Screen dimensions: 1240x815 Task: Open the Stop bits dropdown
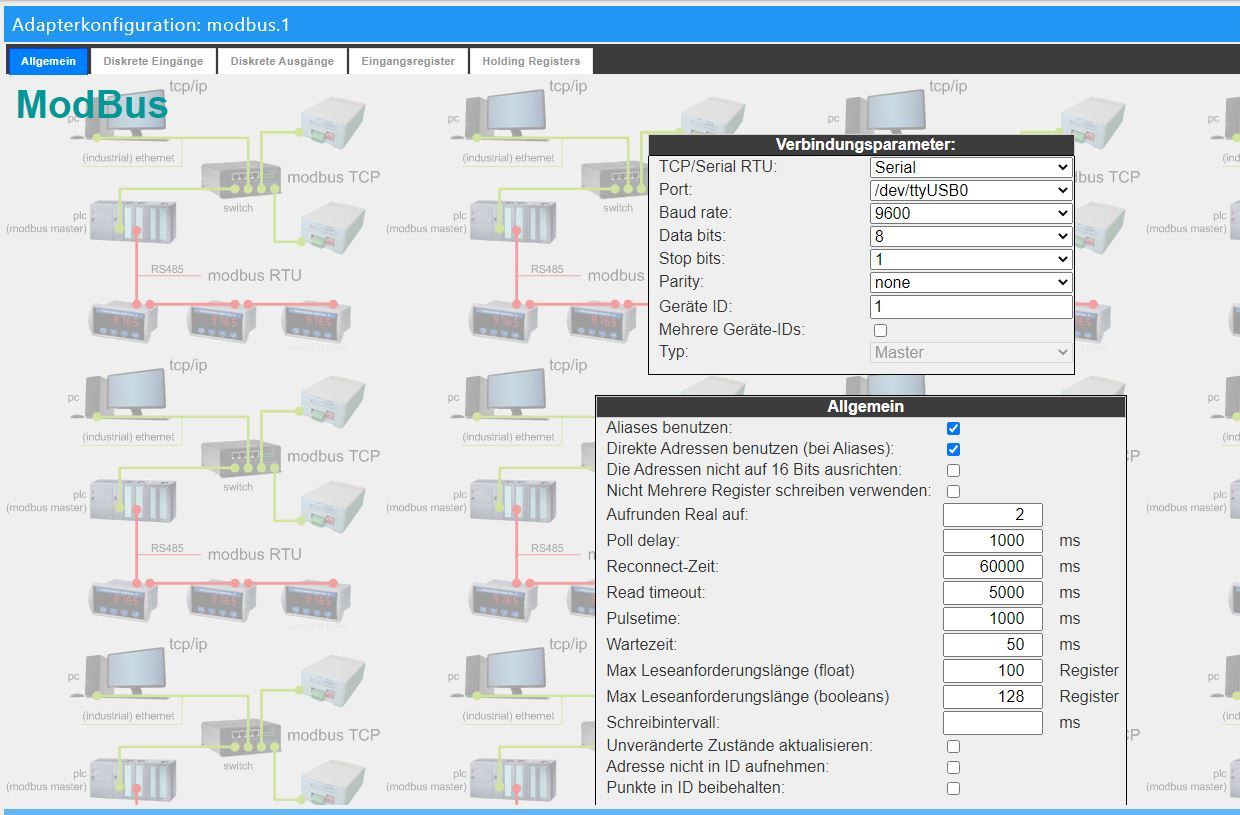click(971, 259)
